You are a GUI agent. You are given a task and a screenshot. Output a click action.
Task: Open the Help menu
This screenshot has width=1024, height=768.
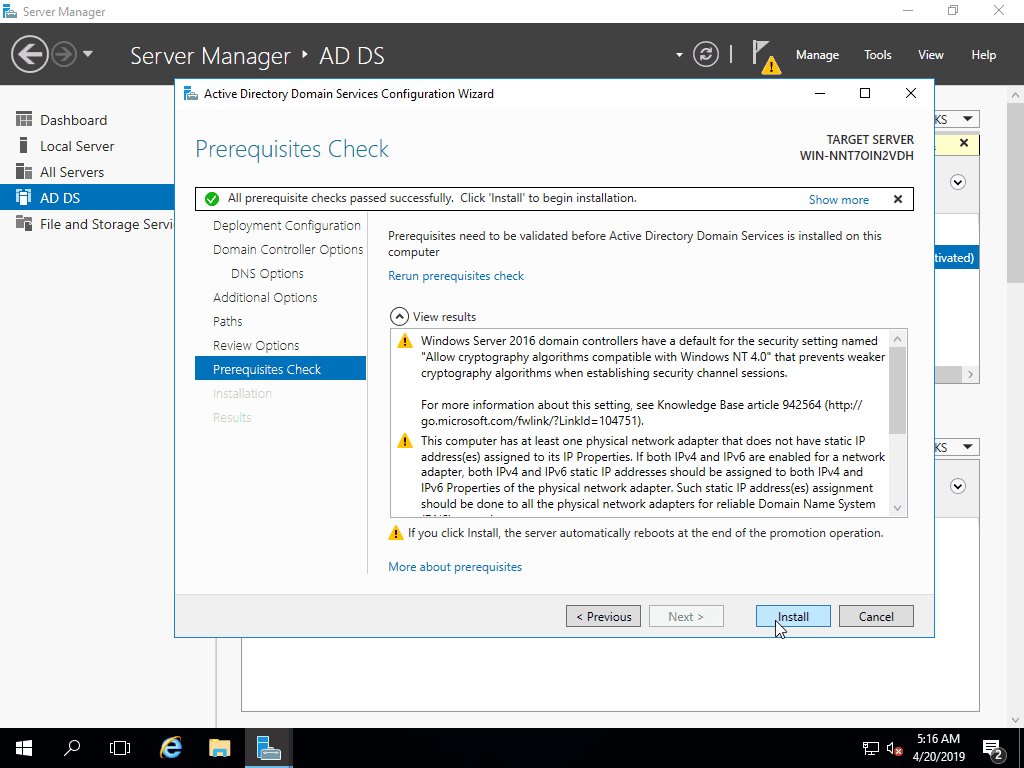(x=984, y=55)
